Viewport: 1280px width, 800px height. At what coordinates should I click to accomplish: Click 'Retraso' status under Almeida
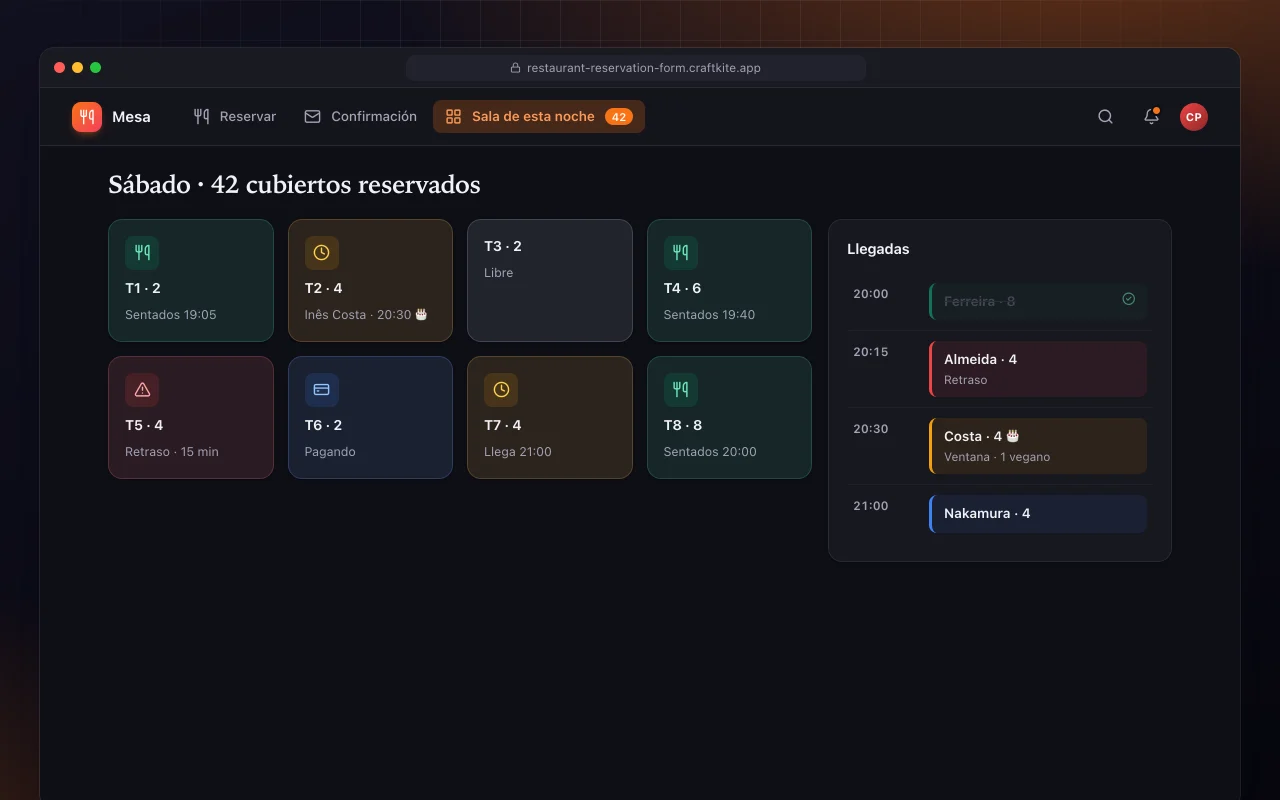(x=966, y=380)
